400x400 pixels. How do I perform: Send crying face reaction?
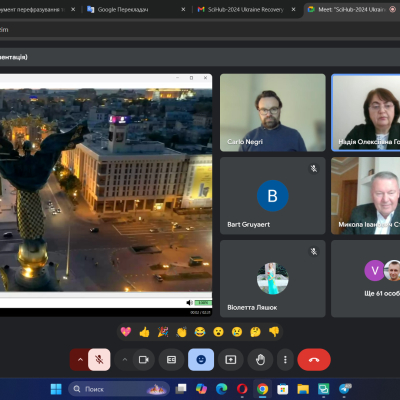click(237, 332)
